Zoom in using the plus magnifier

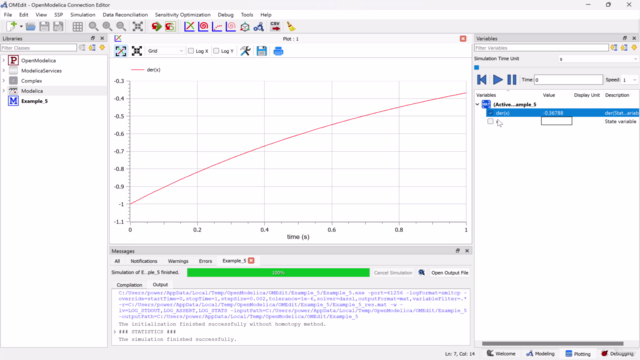[x=107, y=27]
